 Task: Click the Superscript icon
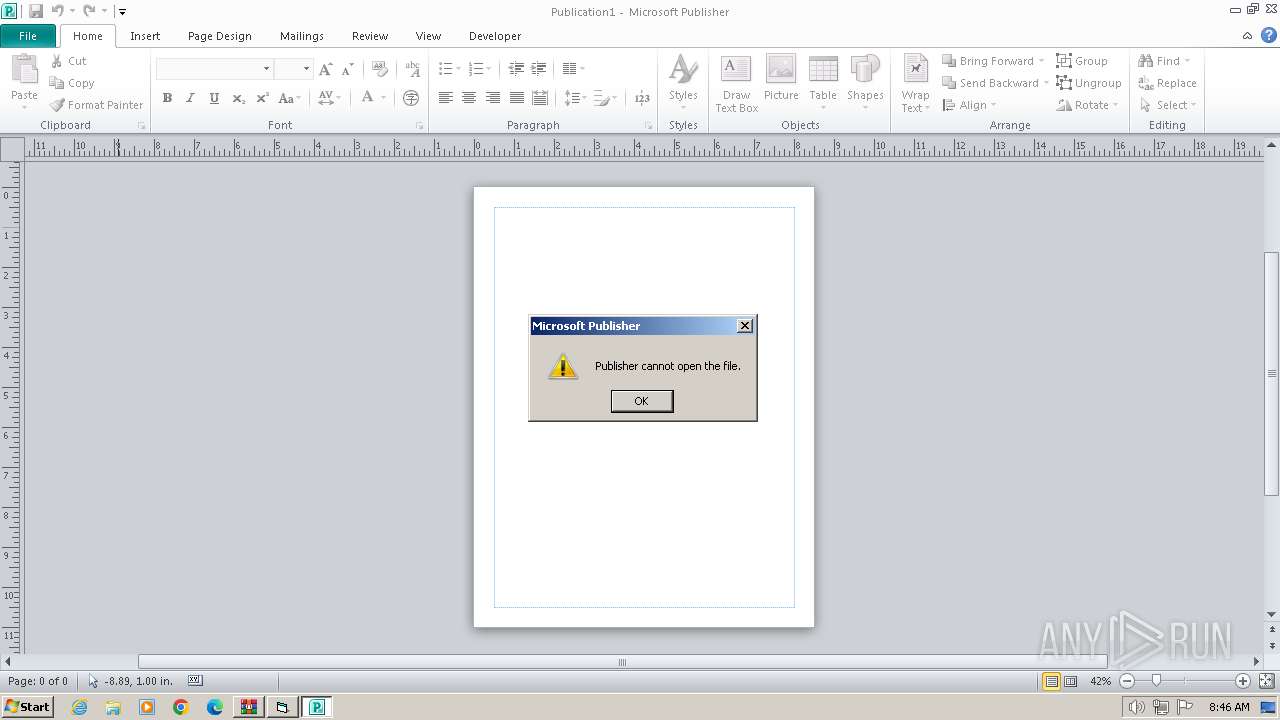coord(262,98)
